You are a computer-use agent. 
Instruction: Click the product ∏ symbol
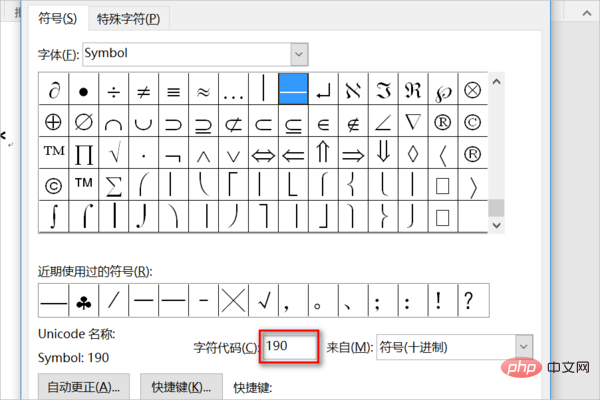tap(83, 153)
